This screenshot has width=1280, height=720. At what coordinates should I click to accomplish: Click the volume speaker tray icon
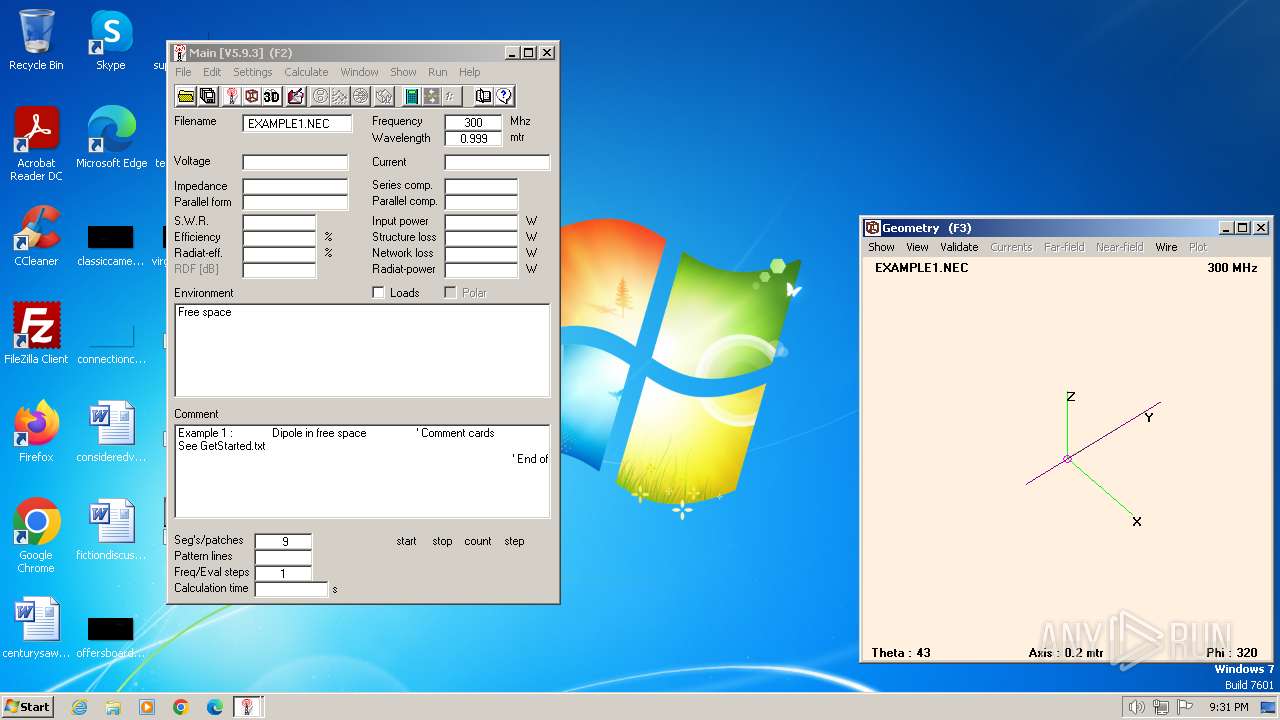tap(1136, 707)
